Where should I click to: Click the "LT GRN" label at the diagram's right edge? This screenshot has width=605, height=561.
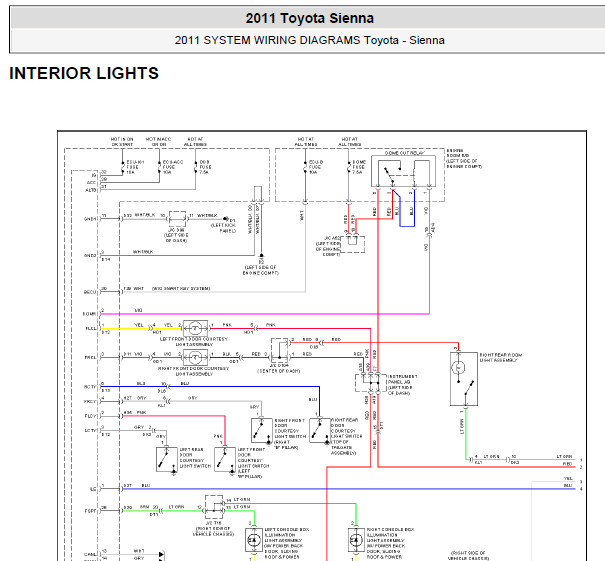[564, 456]
